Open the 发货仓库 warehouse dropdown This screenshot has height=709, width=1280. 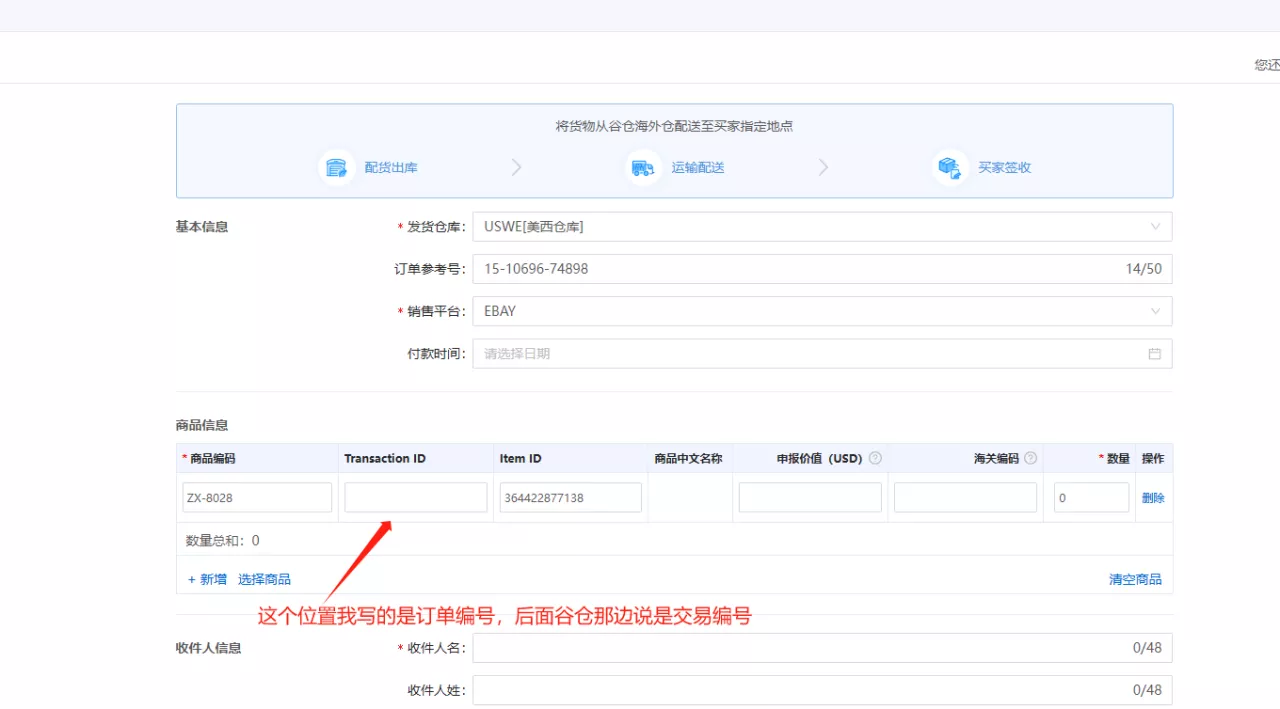tap(1156, 226)
